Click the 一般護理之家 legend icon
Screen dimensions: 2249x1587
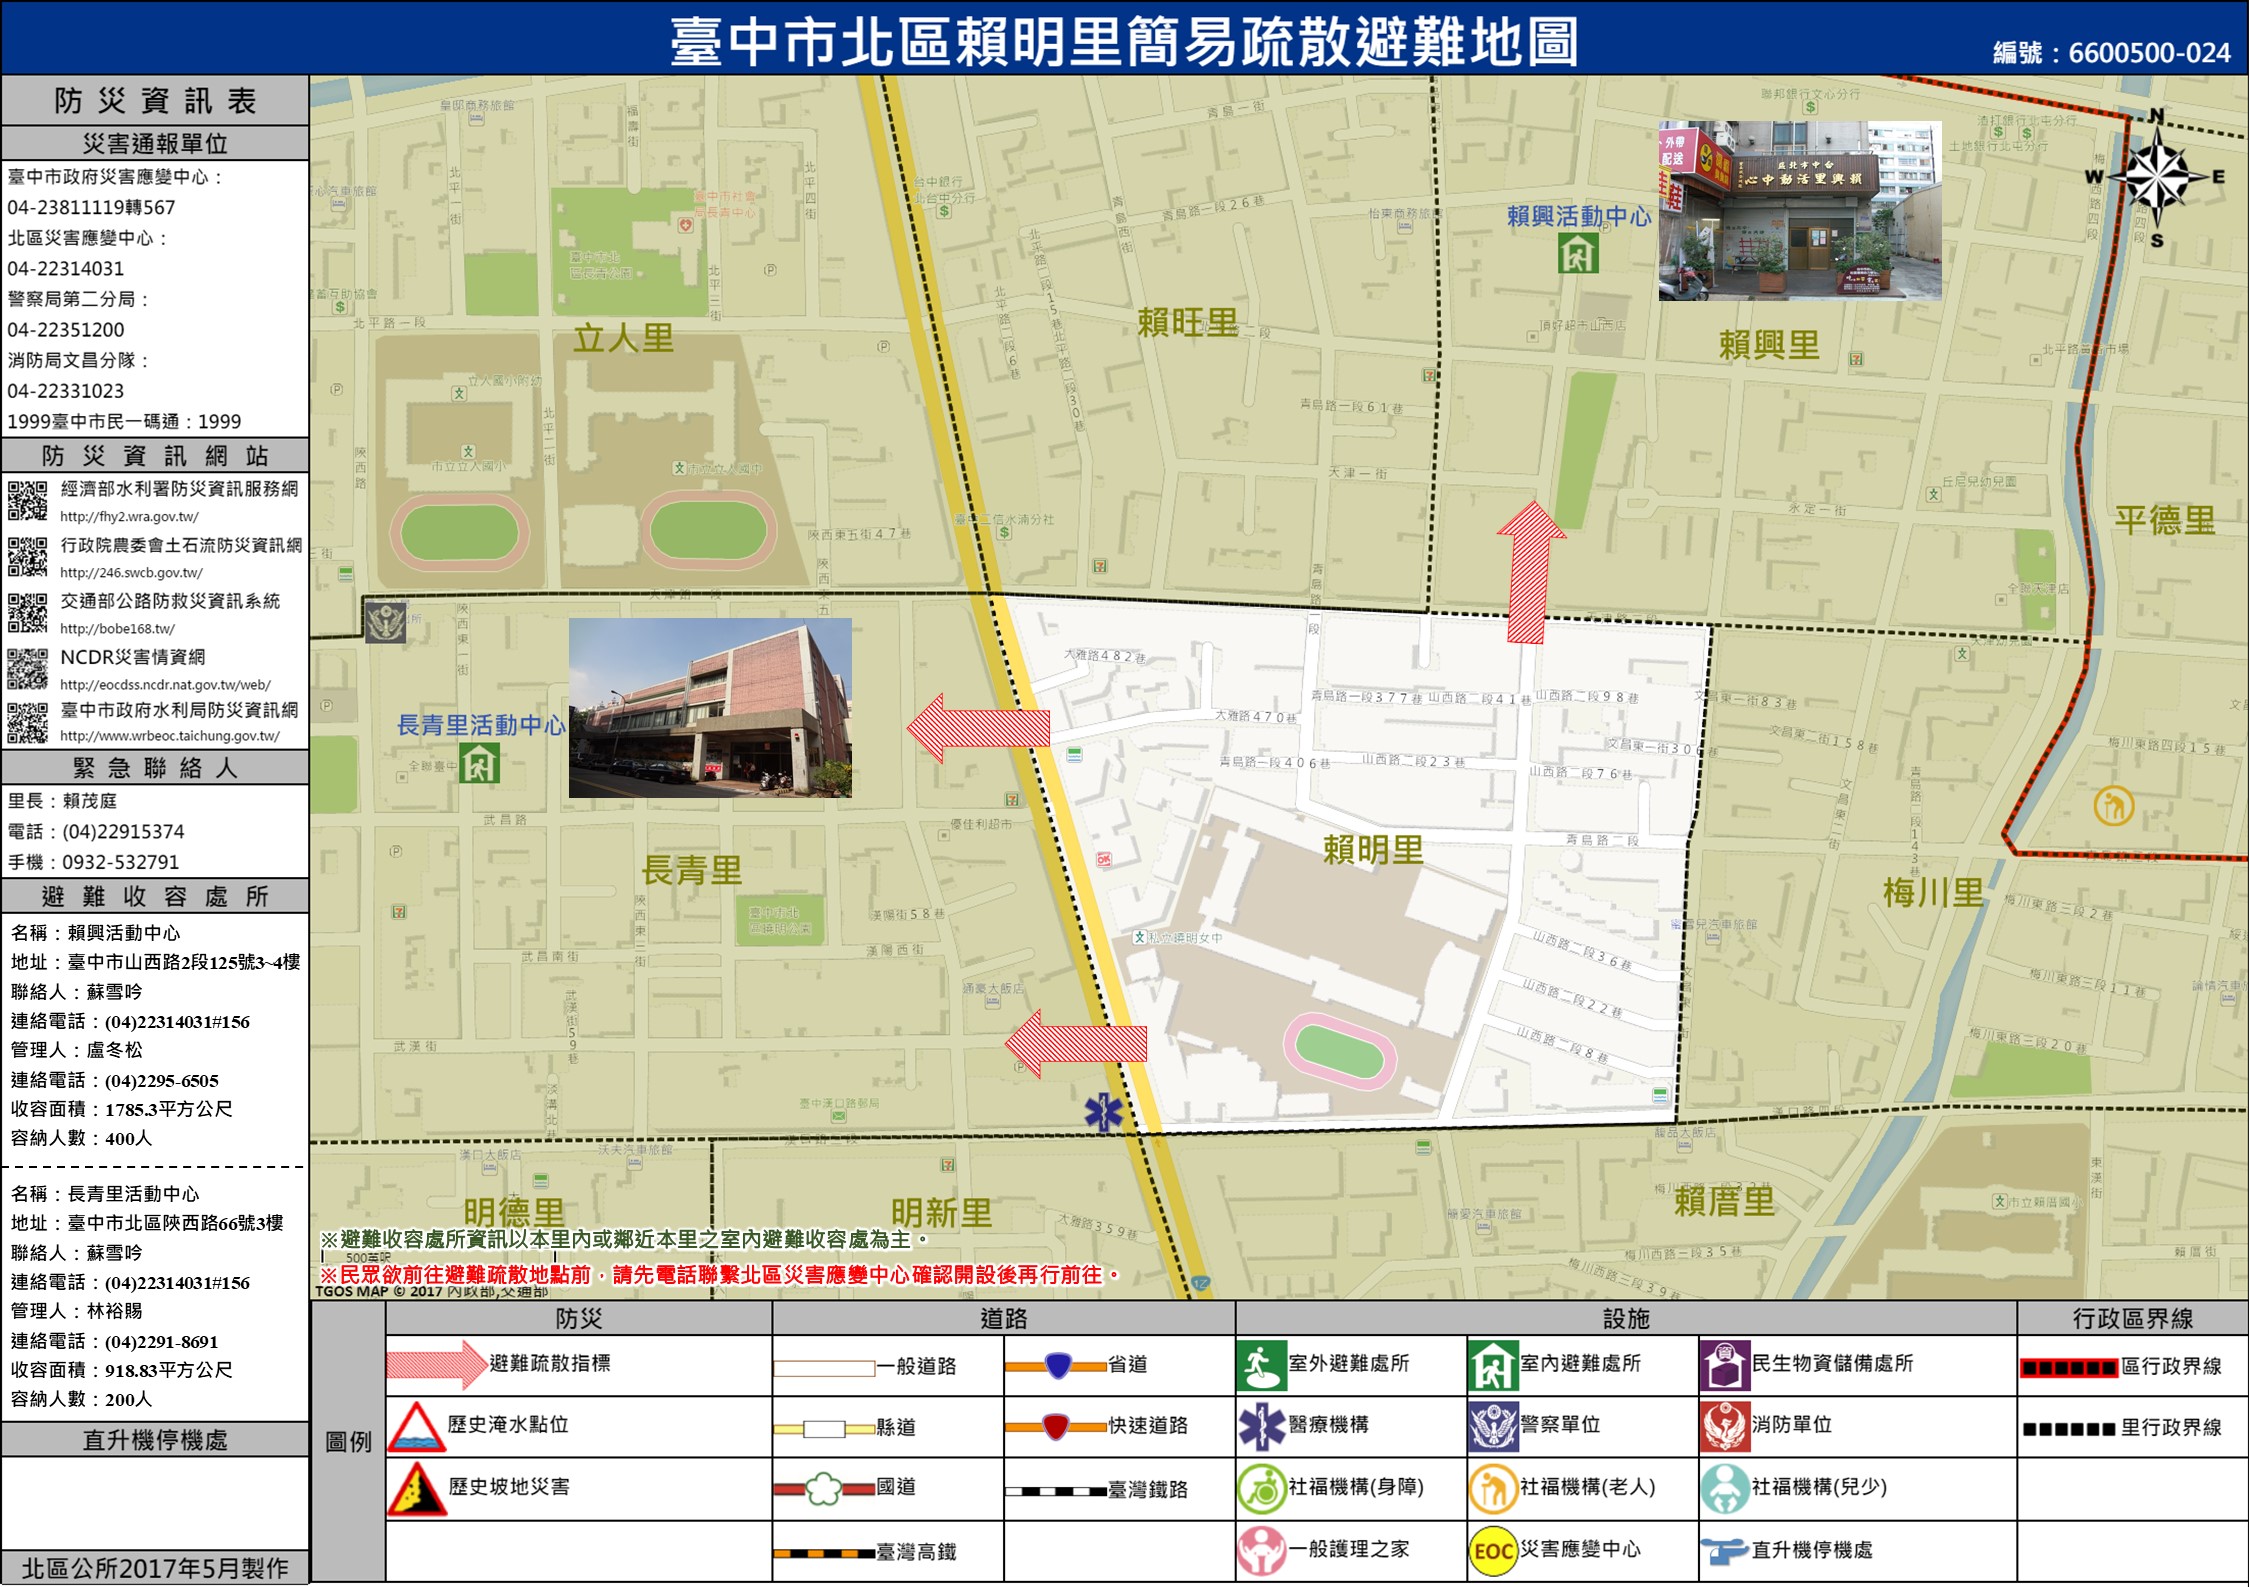coord(1262,1550)
